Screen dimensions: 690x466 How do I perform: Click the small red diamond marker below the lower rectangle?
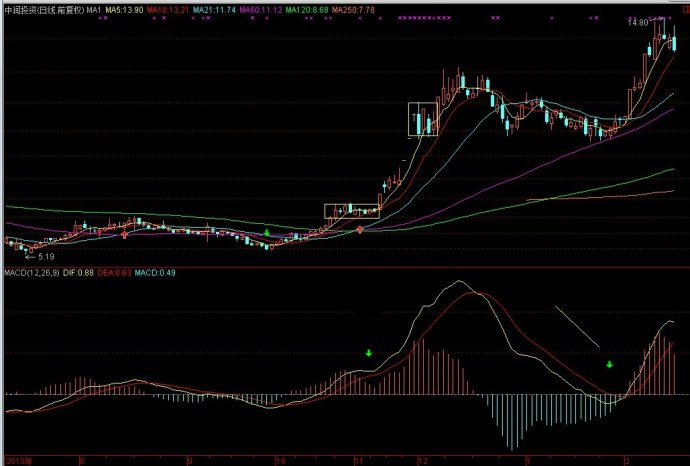click(x=361, y=231)
